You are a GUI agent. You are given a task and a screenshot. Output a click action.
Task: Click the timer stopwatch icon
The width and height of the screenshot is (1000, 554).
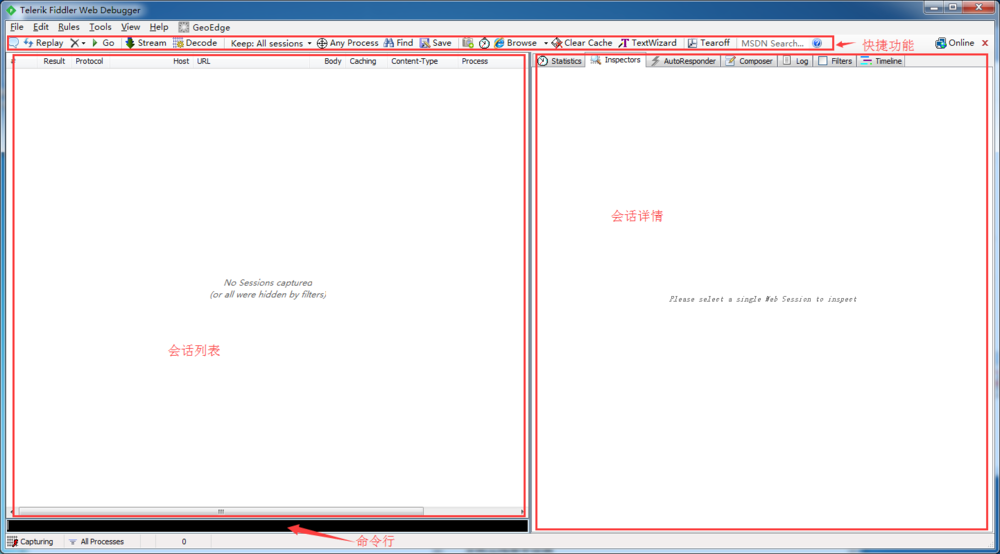click(484, 43)
